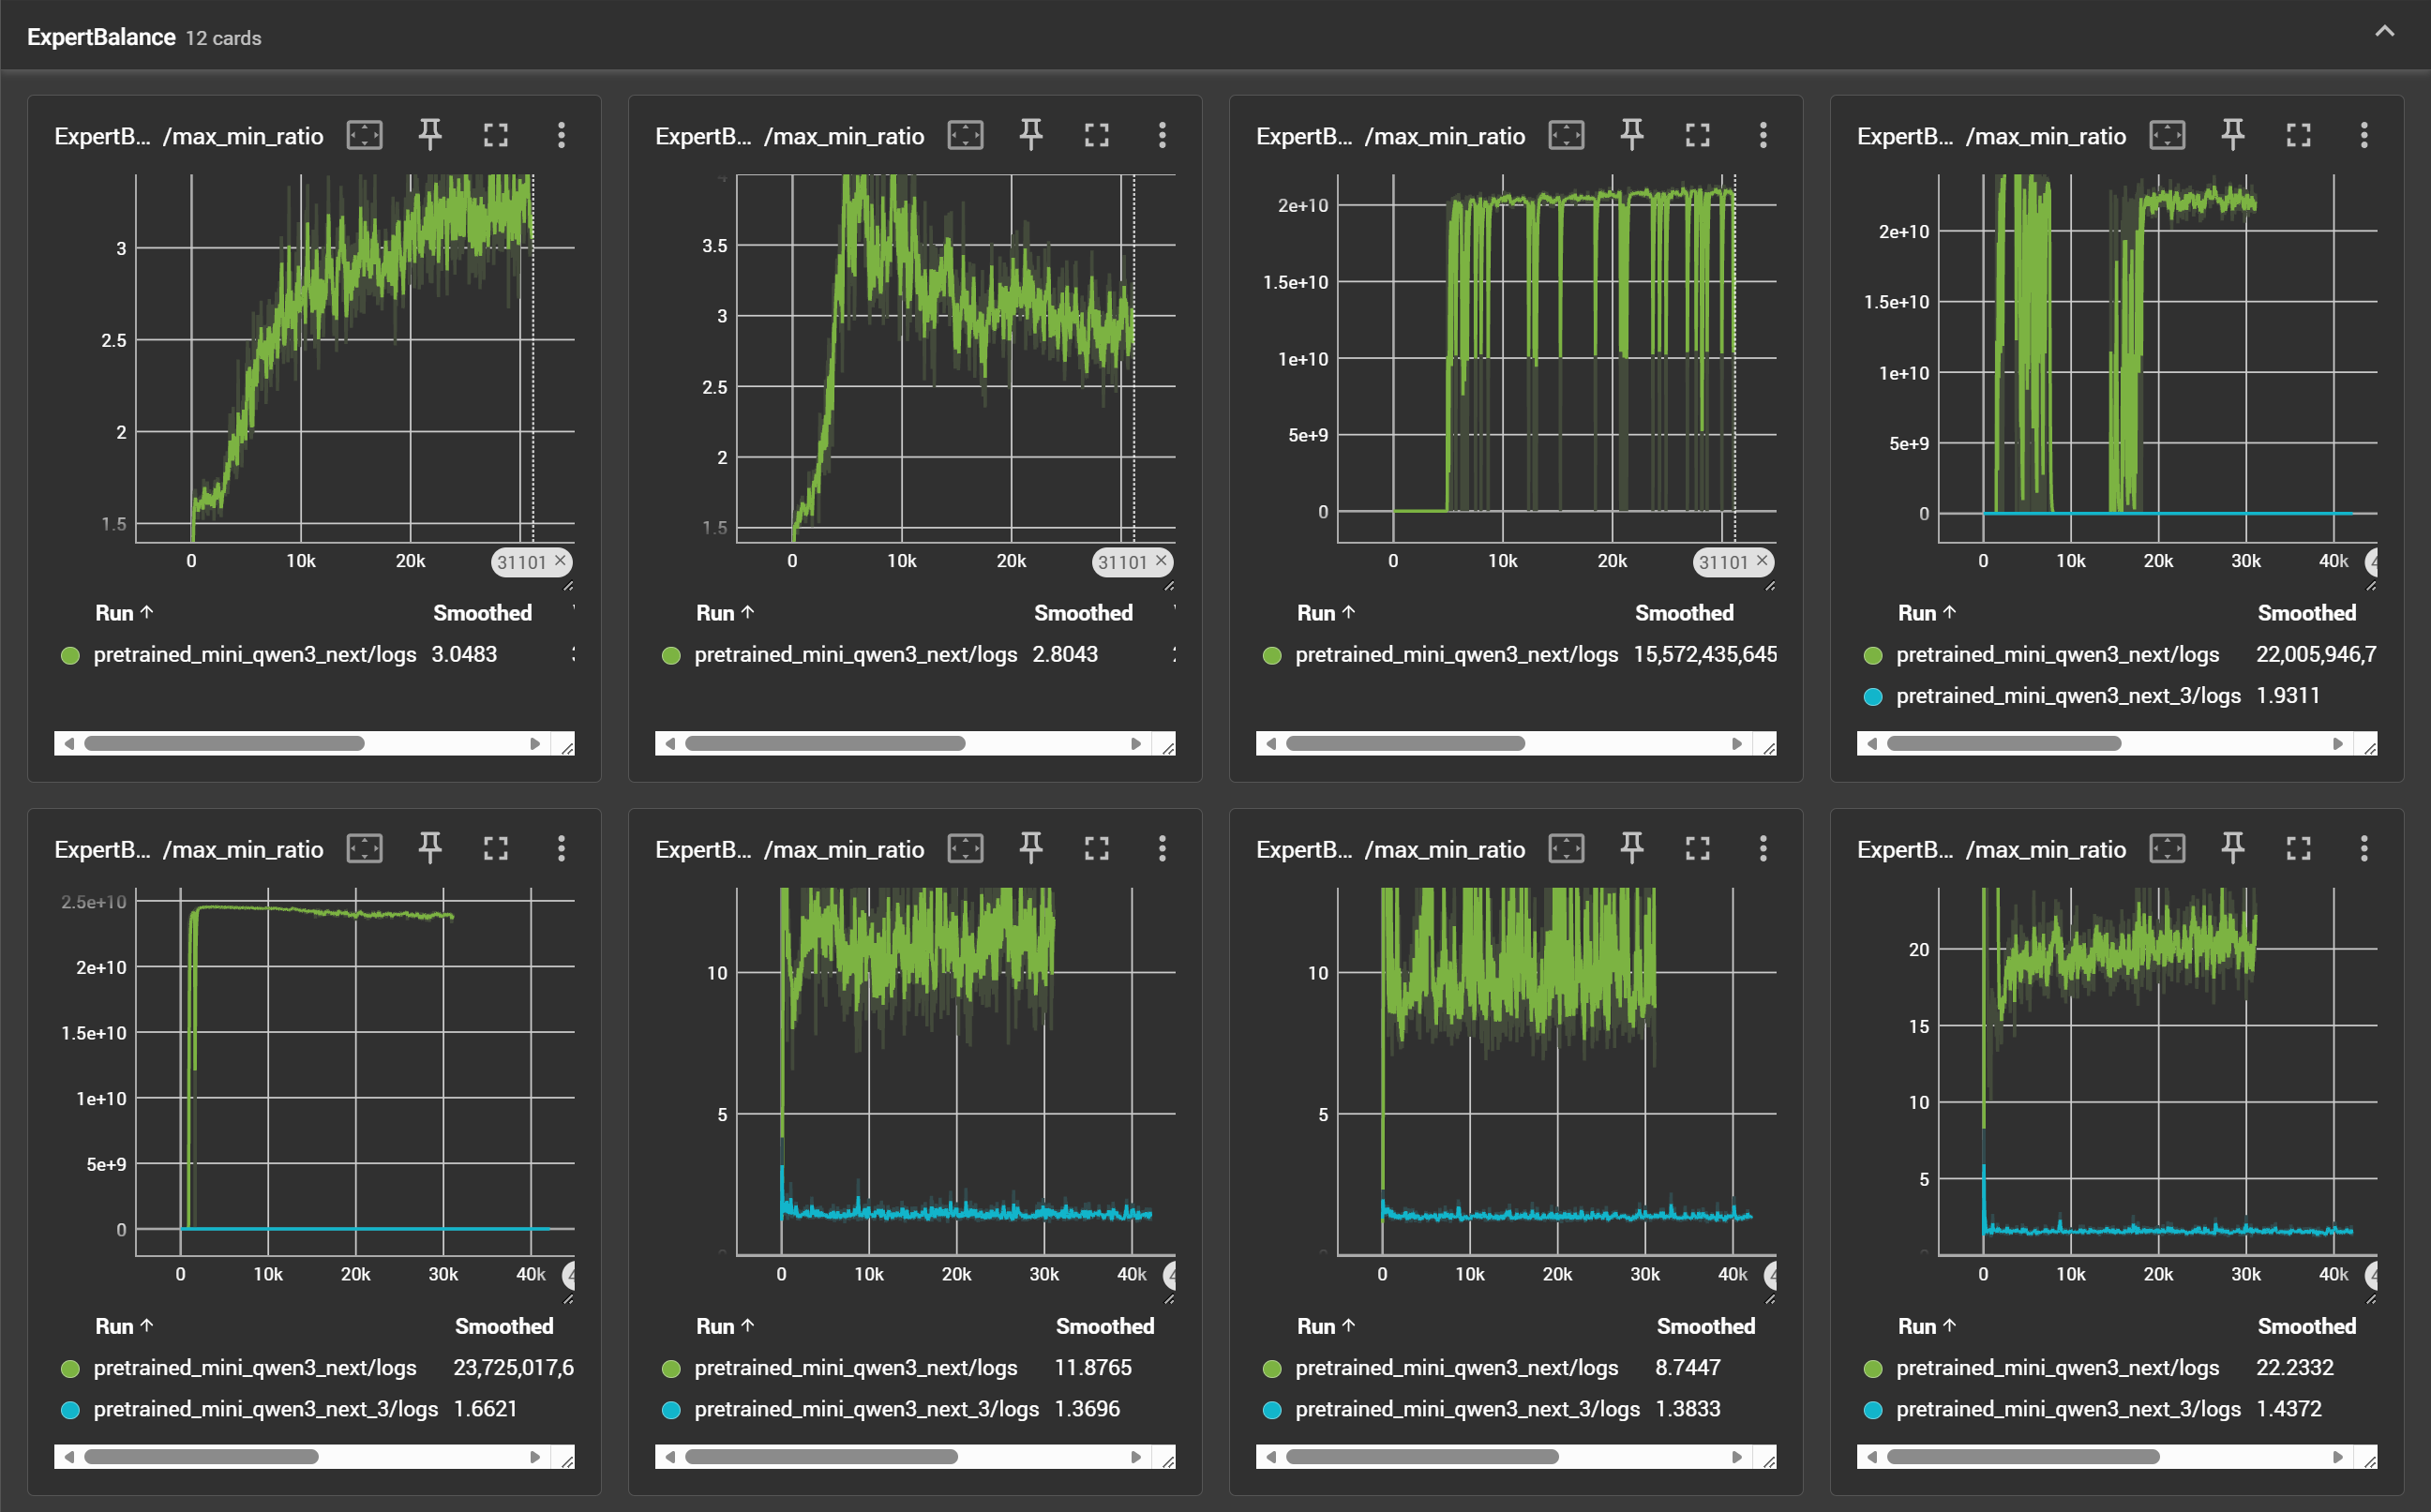The width and height of the screenshot is (2431, 1512).
Task: Fit domain to data on third bottom card
Action: (x=1566, y=849)
